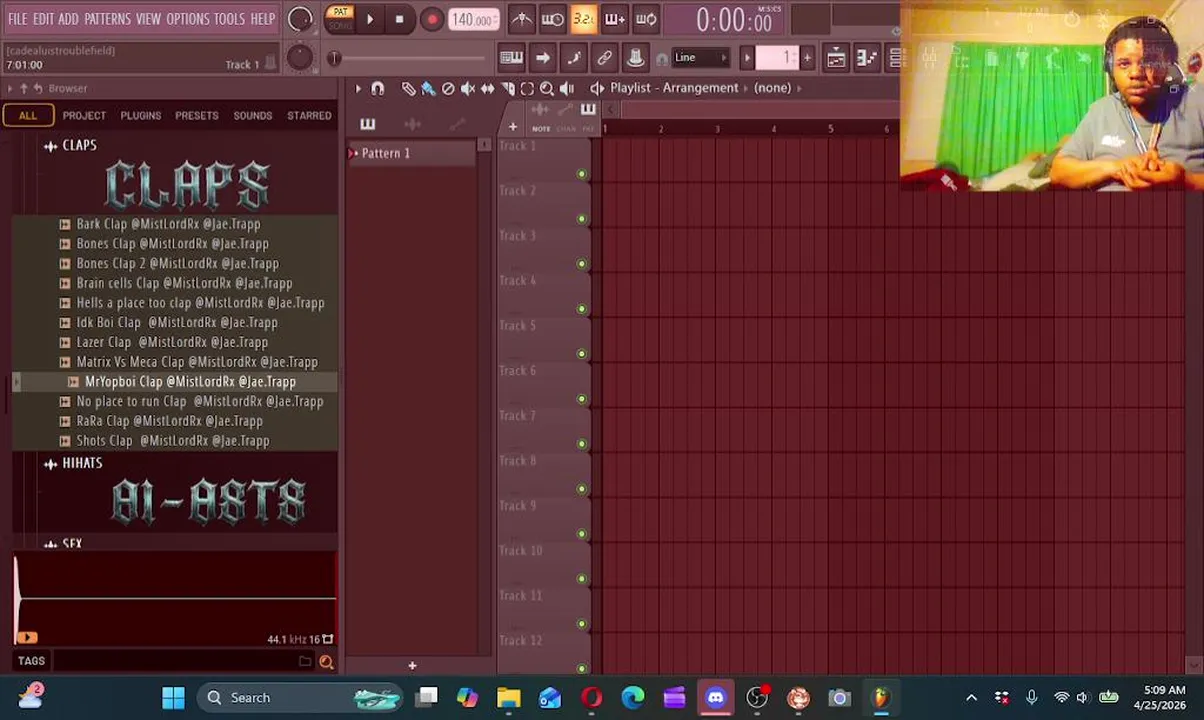Mute Track 5 with green dot

[581, 354]
